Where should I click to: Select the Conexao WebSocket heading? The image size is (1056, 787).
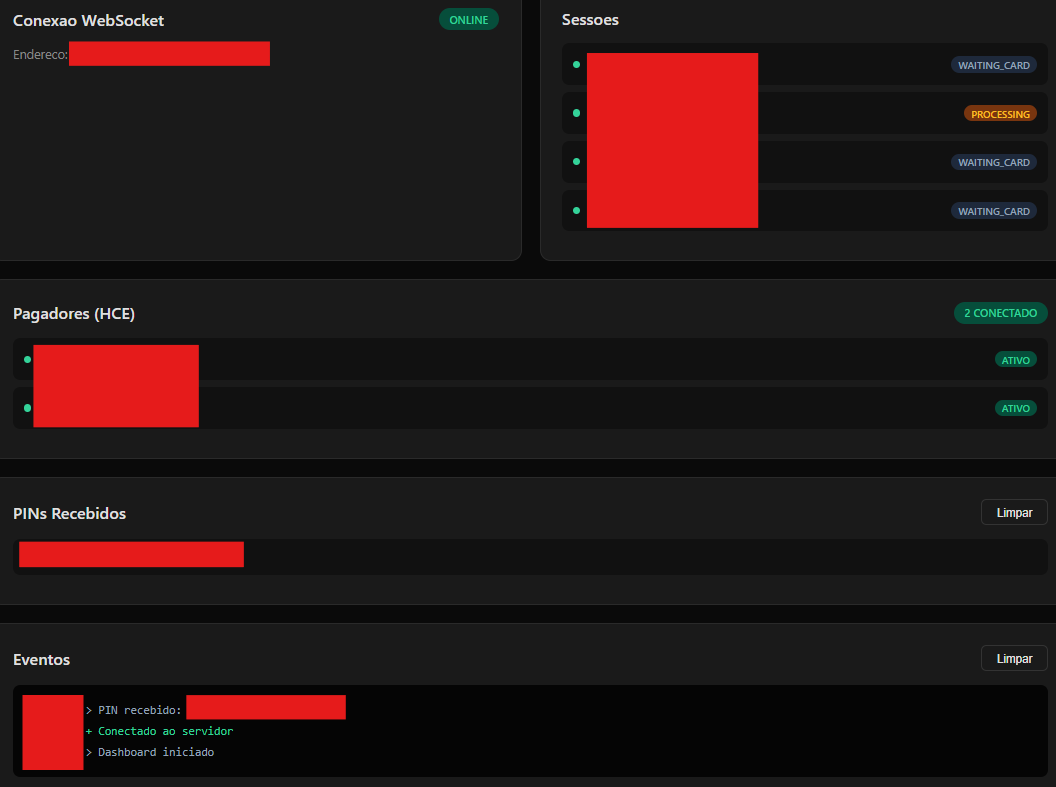click(88, 21)
